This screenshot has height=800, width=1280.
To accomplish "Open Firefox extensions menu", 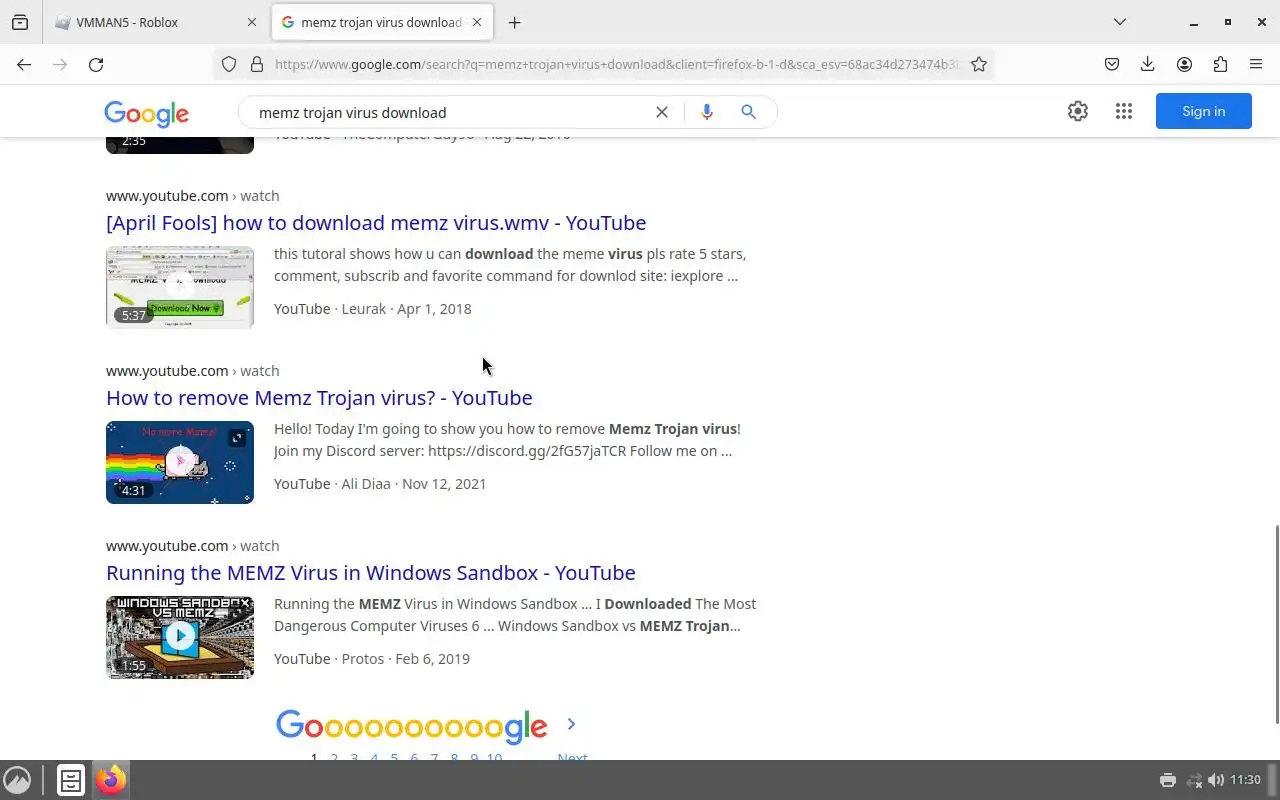I will click(1220, 64).
